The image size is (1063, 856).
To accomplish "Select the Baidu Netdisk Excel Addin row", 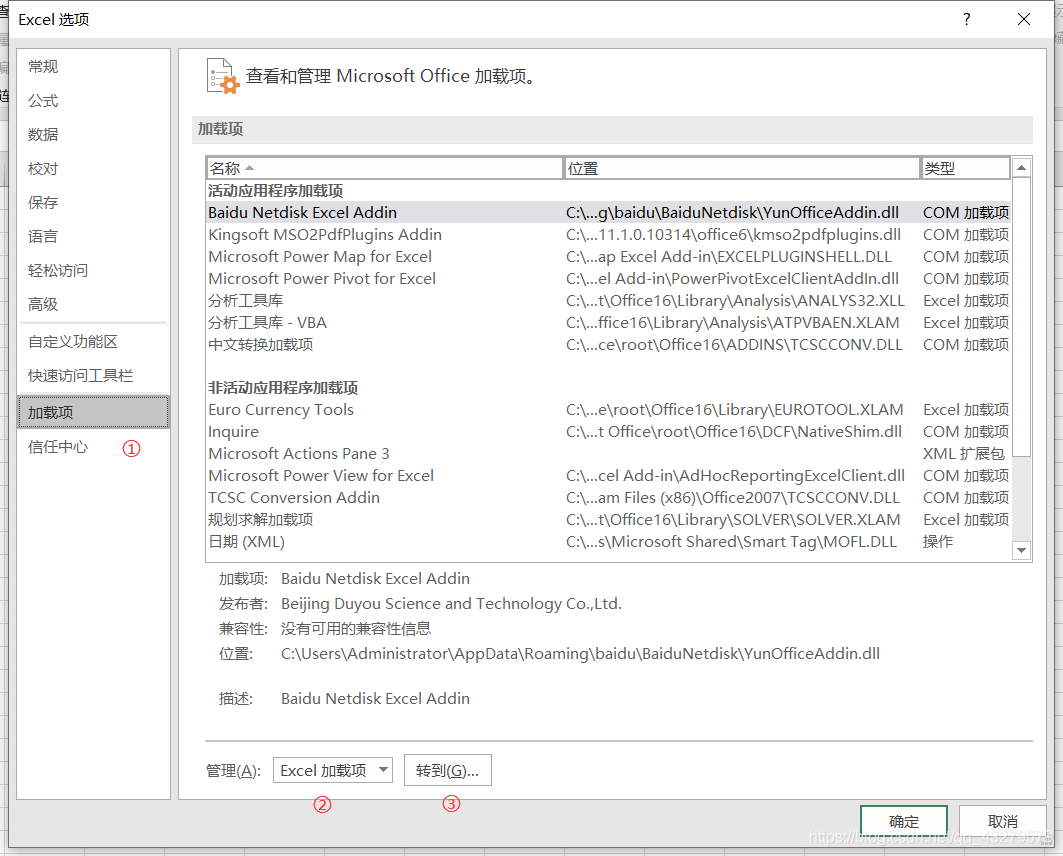I will pyautogui.click(x=608, y=212).
